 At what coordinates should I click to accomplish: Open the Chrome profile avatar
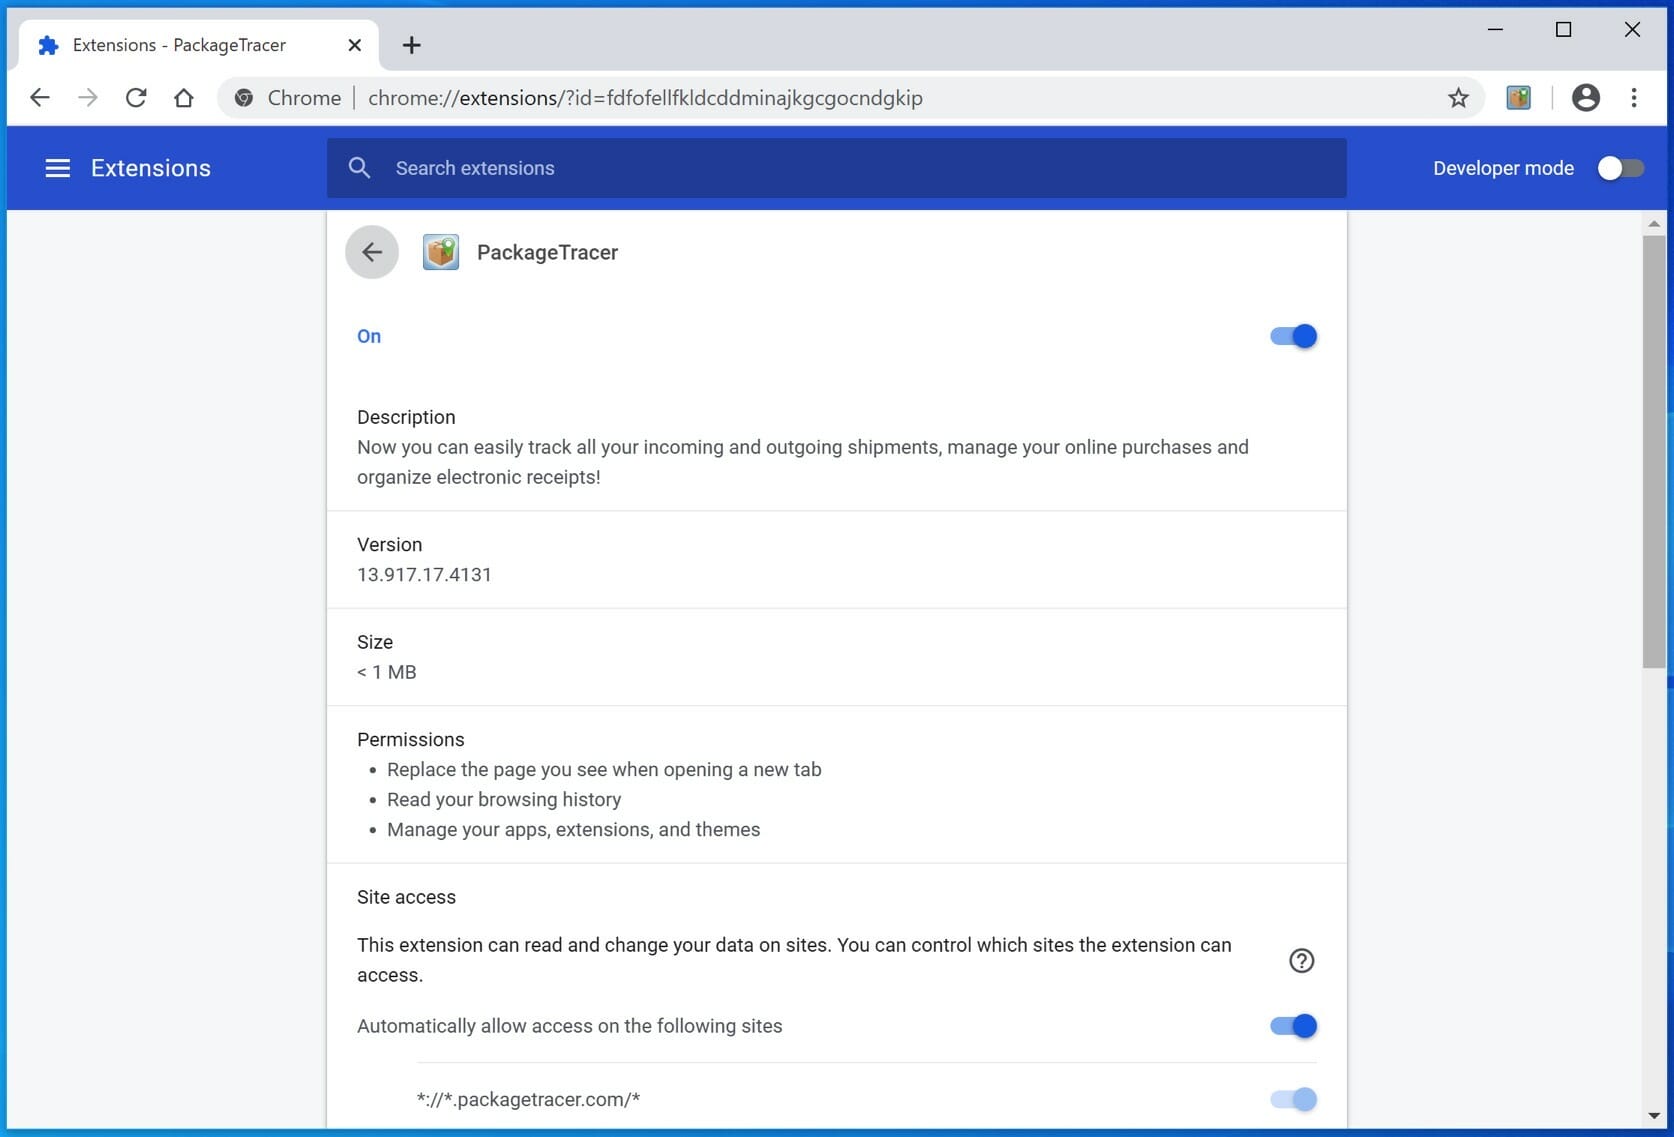(x=1586, y=98)
